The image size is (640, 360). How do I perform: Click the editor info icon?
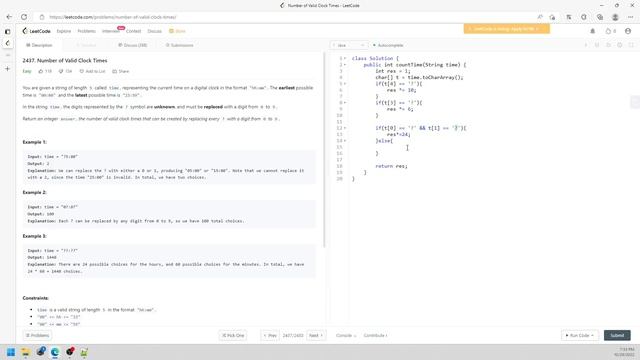pos(585,45)
